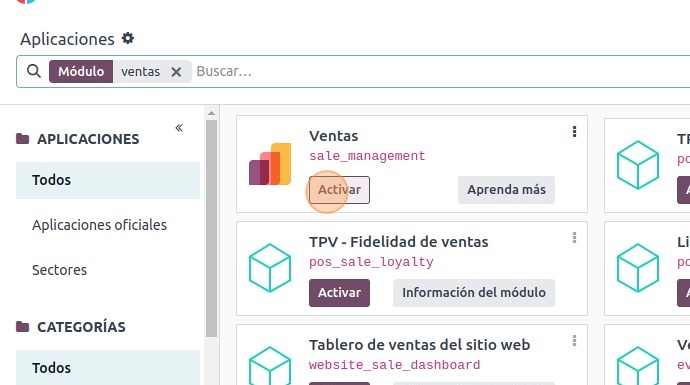Click the sidebar scroll up arrow
Viewport: 690px width, 385px height.
point(211,113)
